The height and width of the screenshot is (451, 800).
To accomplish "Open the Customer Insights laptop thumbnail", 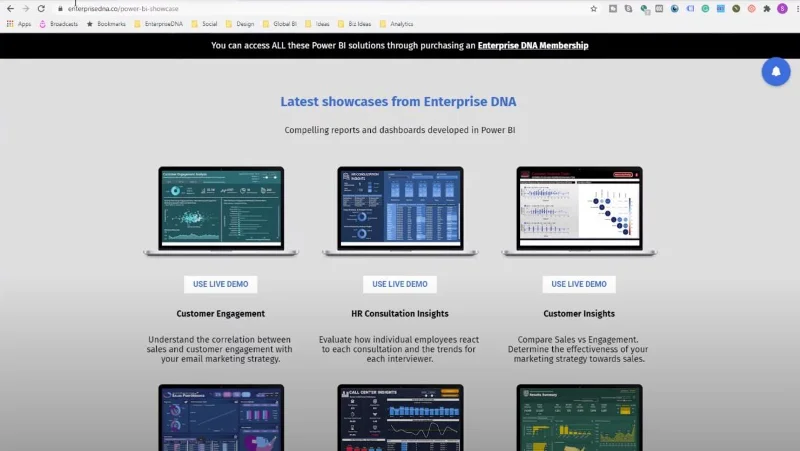I will pyautogui.click(x=579, y=211).
